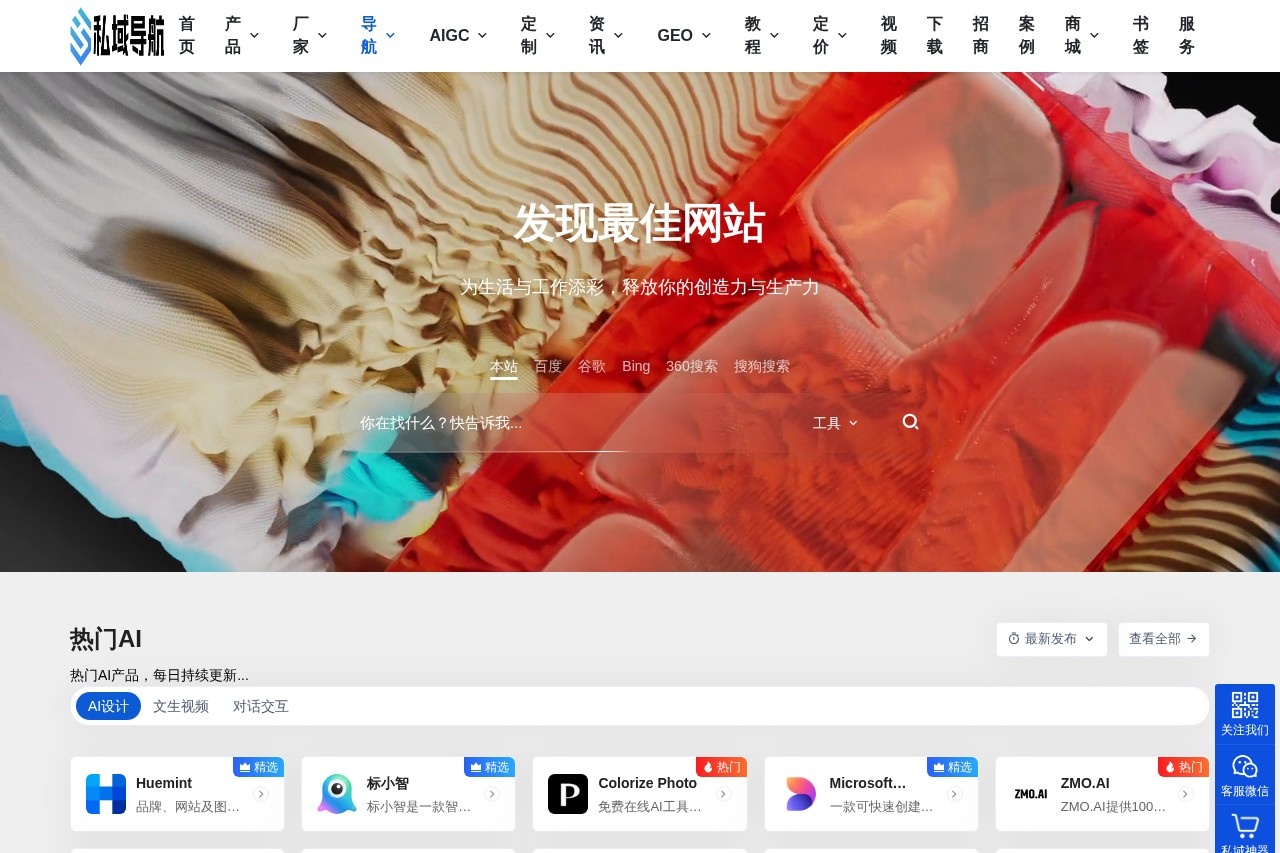Open the 最新发布 sorting dropdown
The width and height of the screenshot is (1280, 853).
coord(1051,639)
